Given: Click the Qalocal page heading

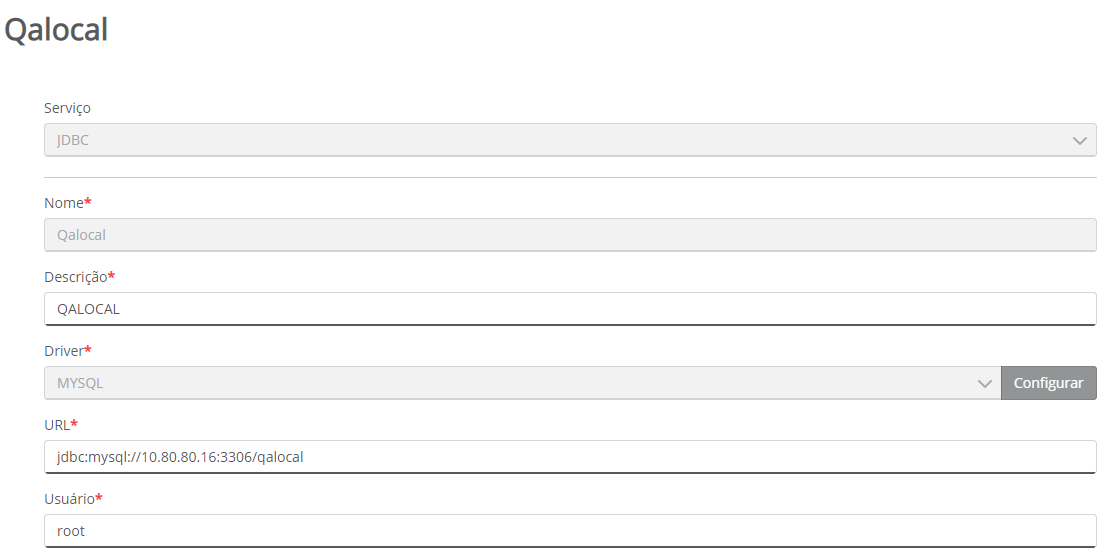Looking at the screenshot, I should click(56, 31).
